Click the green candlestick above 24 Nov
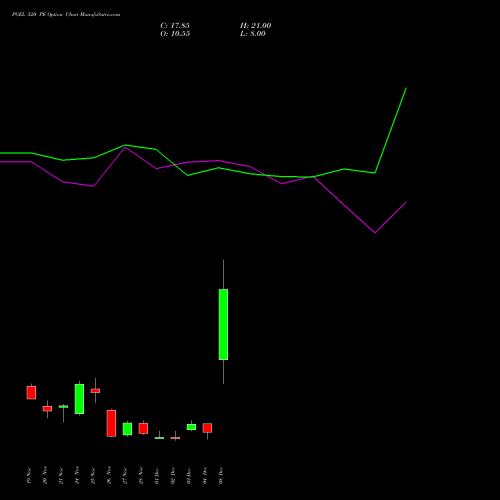Image resolution: width=500 pixels, height=500 pixels. coord(79,399)
